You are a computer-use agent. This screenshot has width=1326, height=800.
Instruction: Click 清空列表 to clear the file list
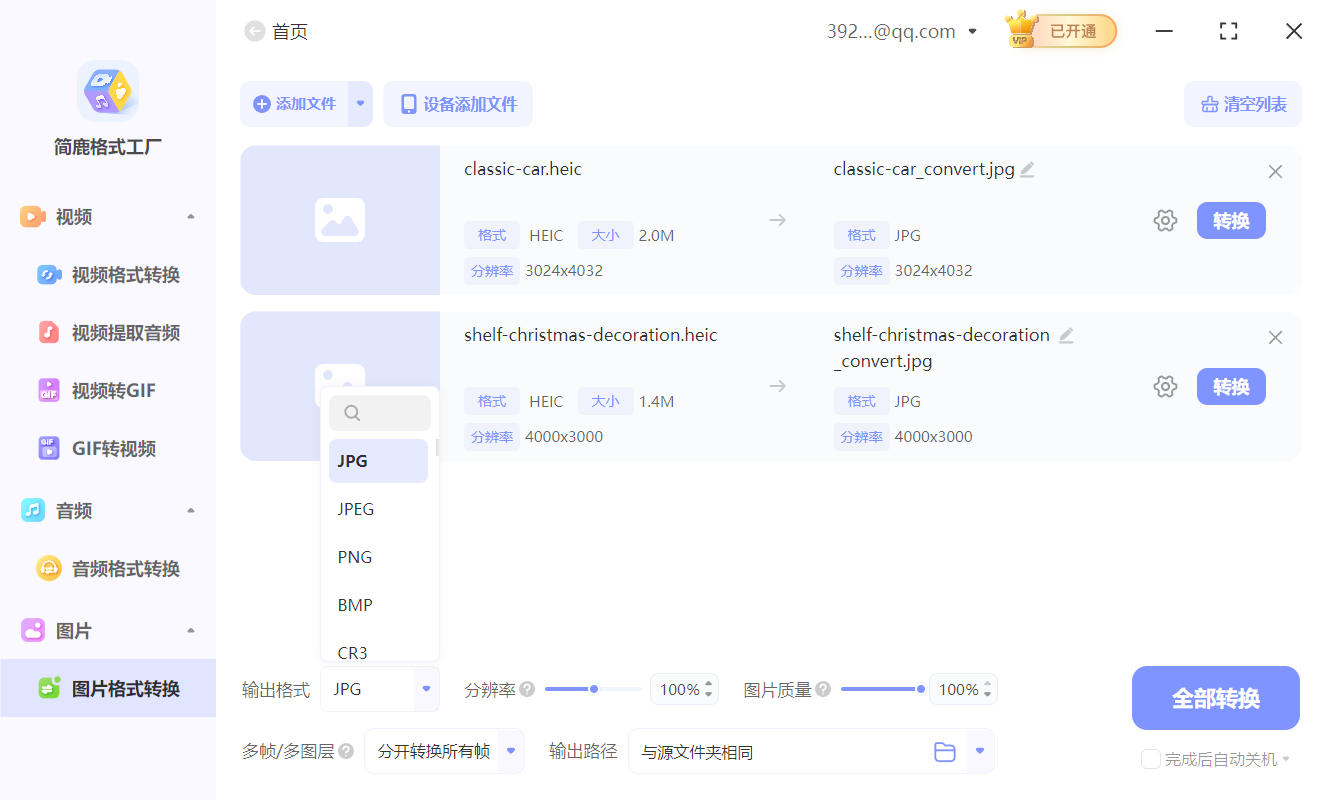point(1242,103)
